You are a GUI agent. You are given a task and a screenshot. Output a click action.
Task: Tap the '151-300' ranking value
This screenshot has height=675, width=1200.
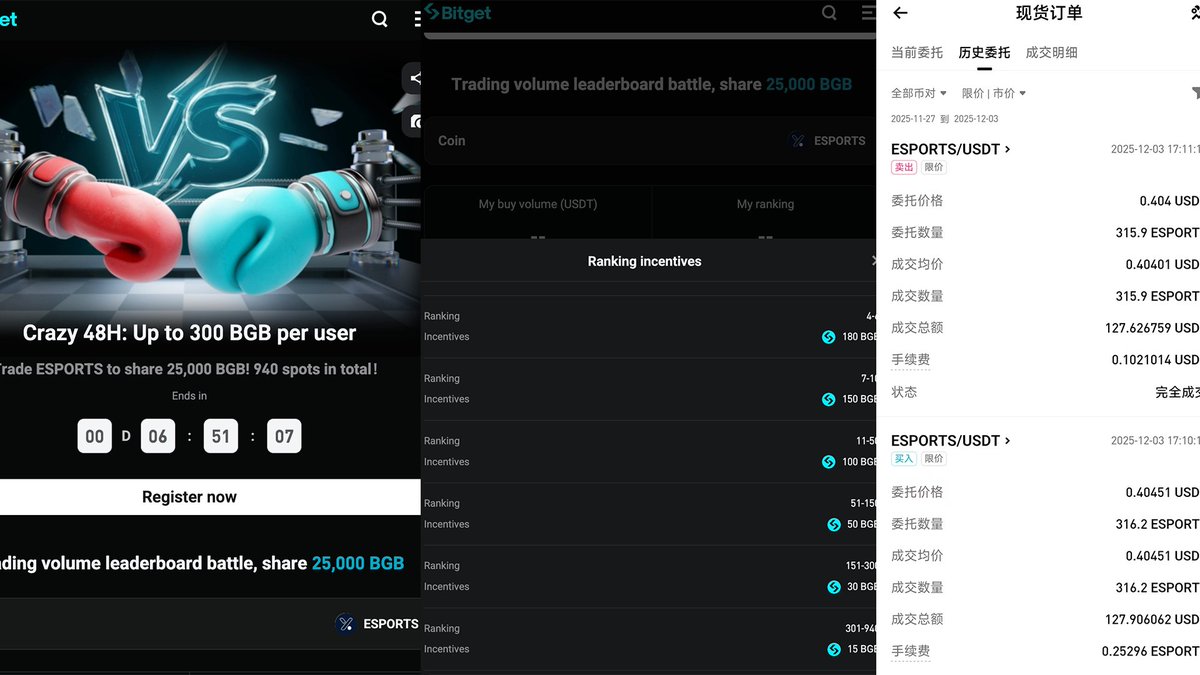[860, 566]
